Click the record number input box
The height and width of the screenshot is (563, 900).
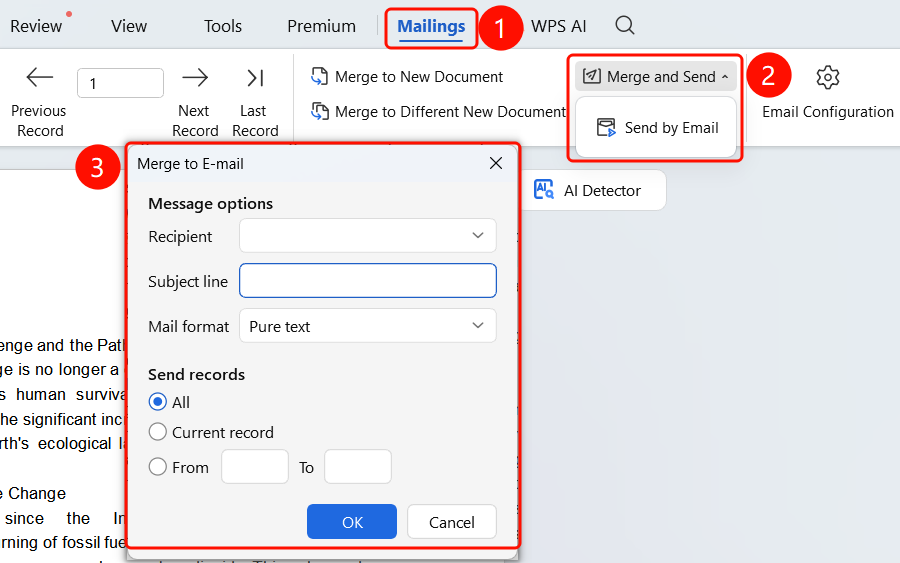(x=121, y=83)
